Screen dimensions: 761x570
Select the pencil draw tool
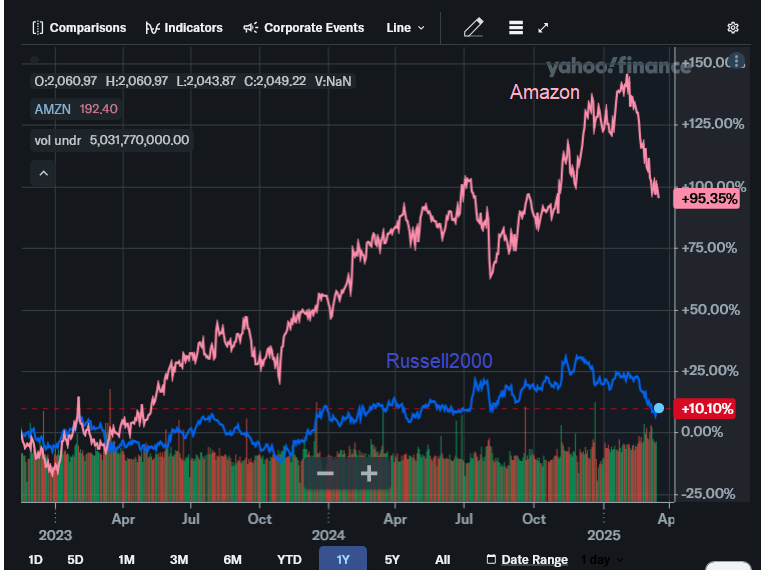(473, 28)
